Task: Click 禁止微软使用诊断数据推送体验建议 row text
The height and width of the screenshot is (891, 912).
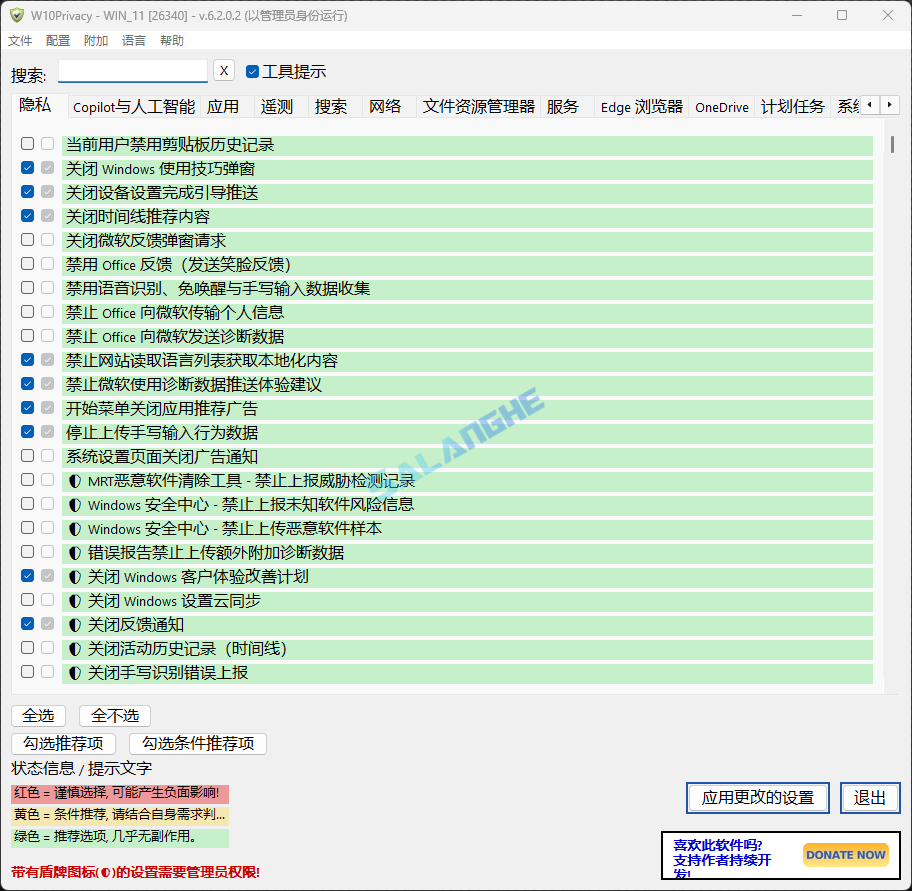Action: pos(194,384)
